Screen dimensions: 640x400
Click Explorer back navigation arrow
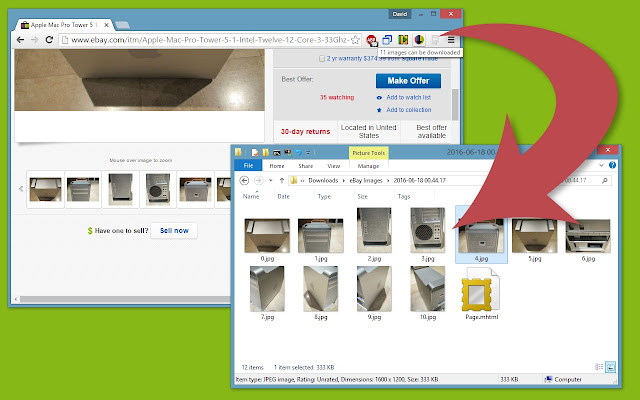pyautogui.click(x=244, y=180)
